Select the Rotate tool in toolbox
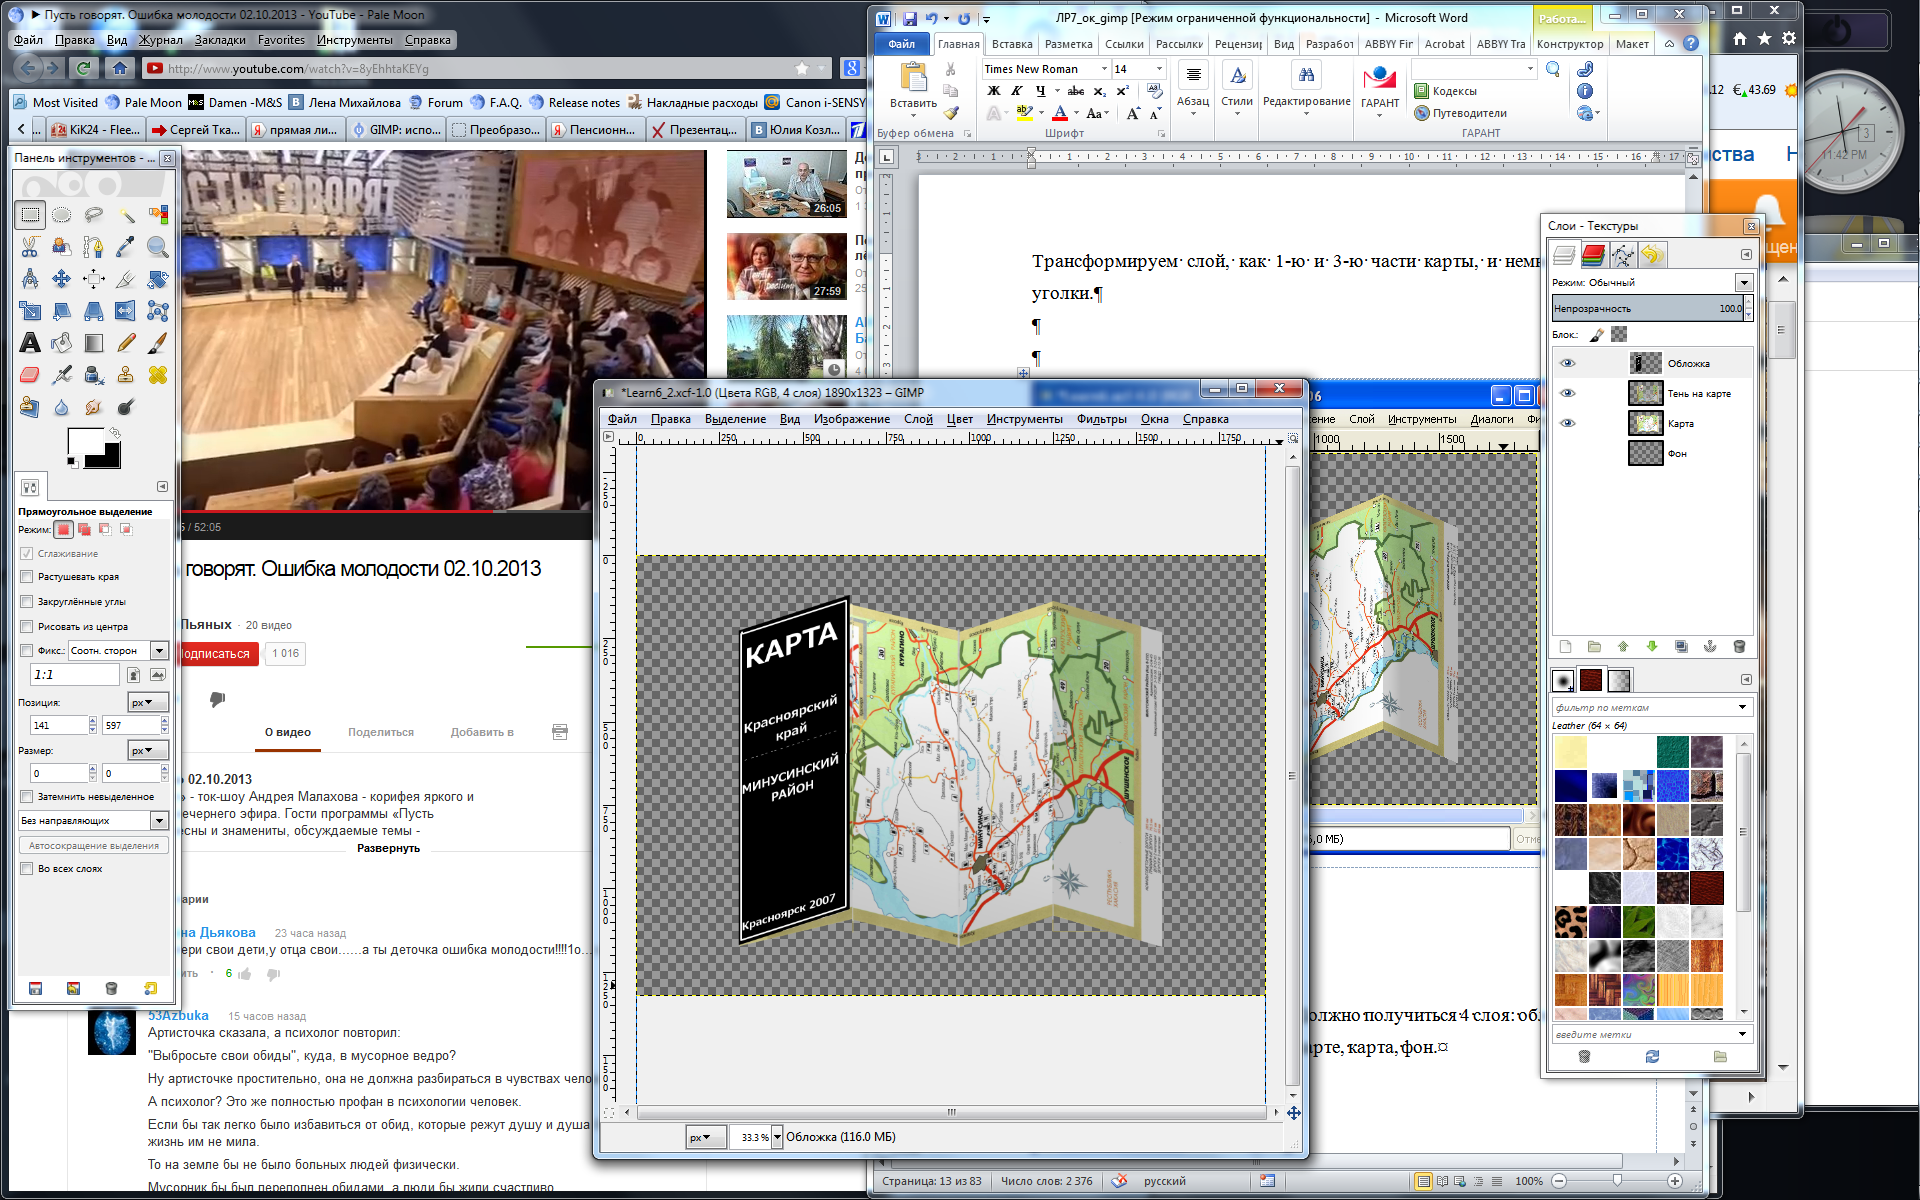This screenshot has height=1200, width=1920. coord(158,278)
